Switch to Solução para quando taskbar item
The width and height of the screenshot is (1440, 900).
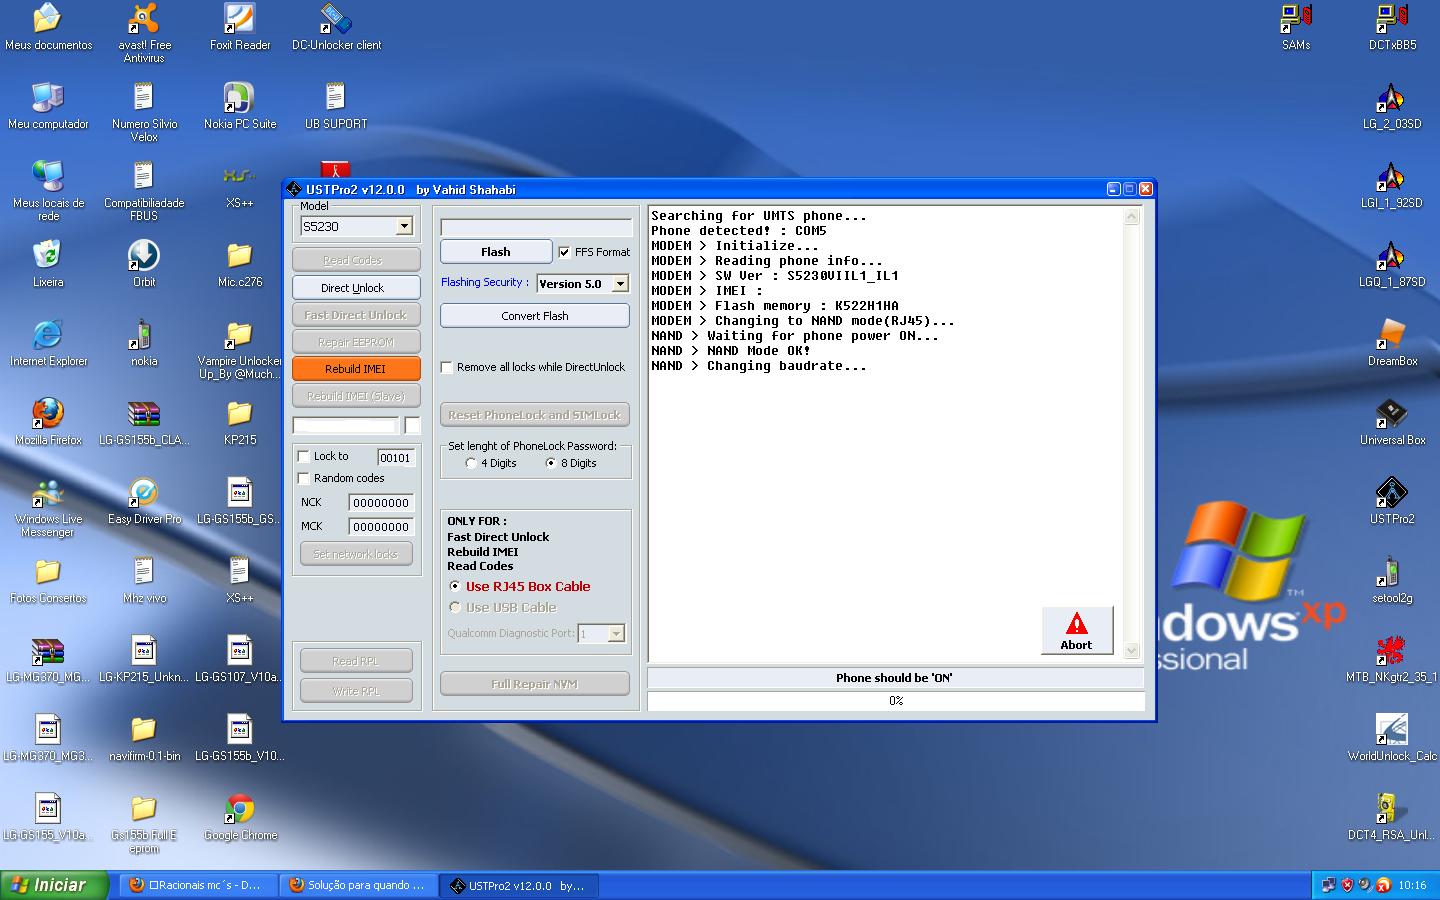[x=358, y=885]
